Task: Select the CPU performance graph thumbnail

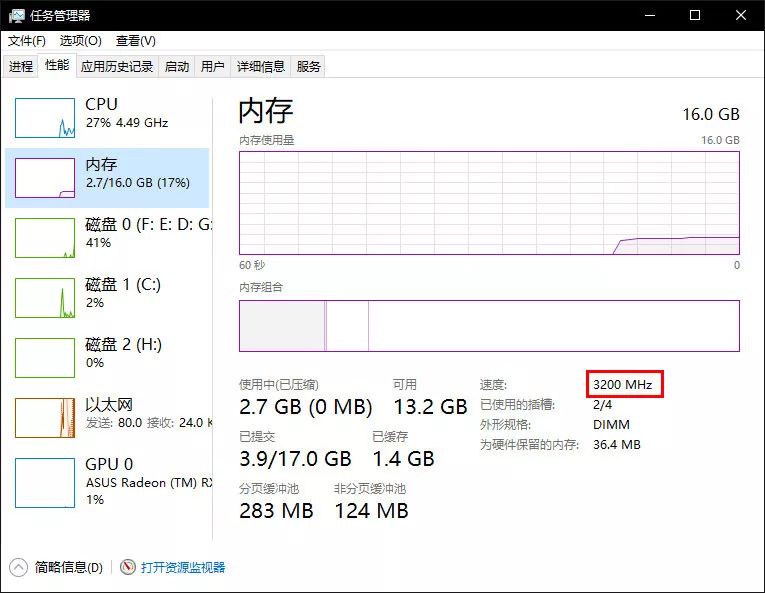Action: (45, 118)
